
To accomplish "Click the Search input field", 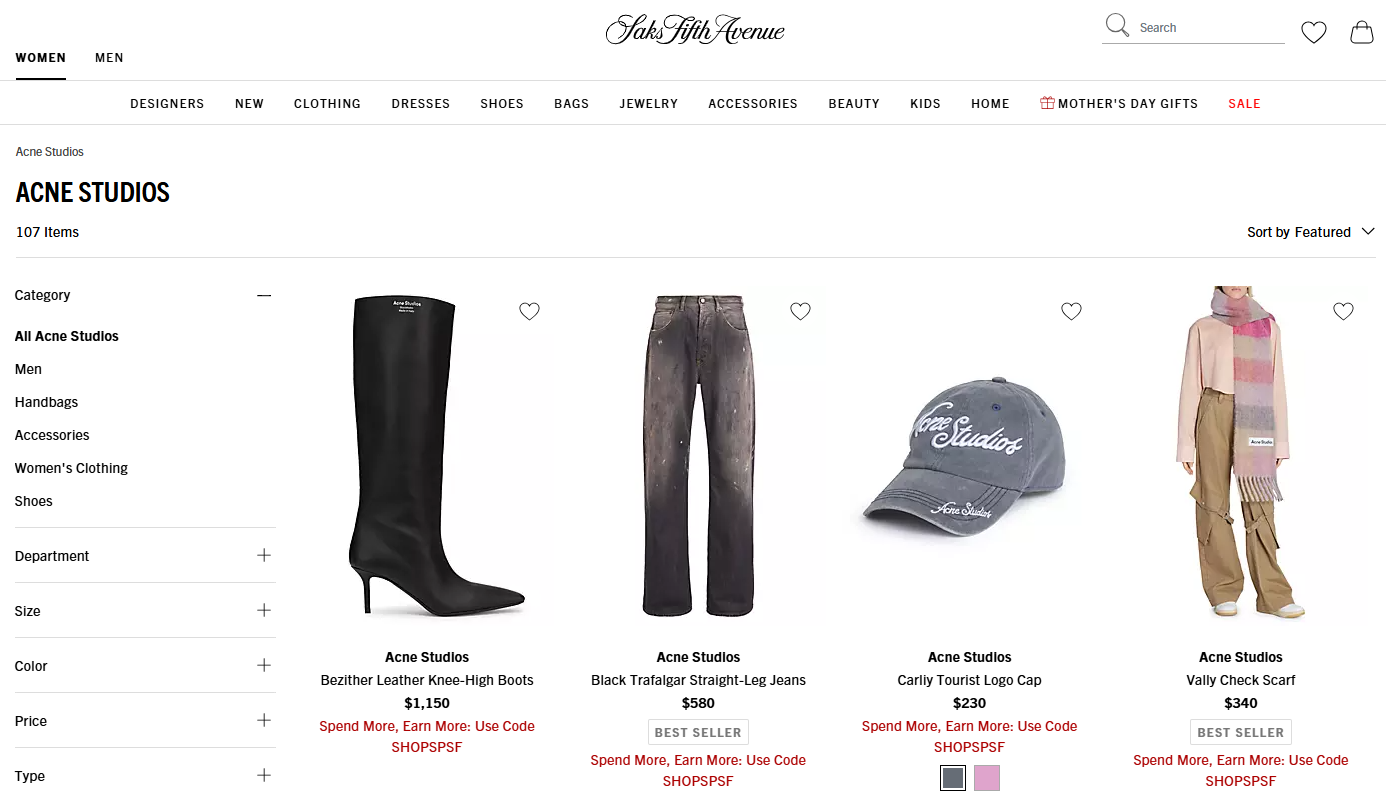I will coord(1210,28).
